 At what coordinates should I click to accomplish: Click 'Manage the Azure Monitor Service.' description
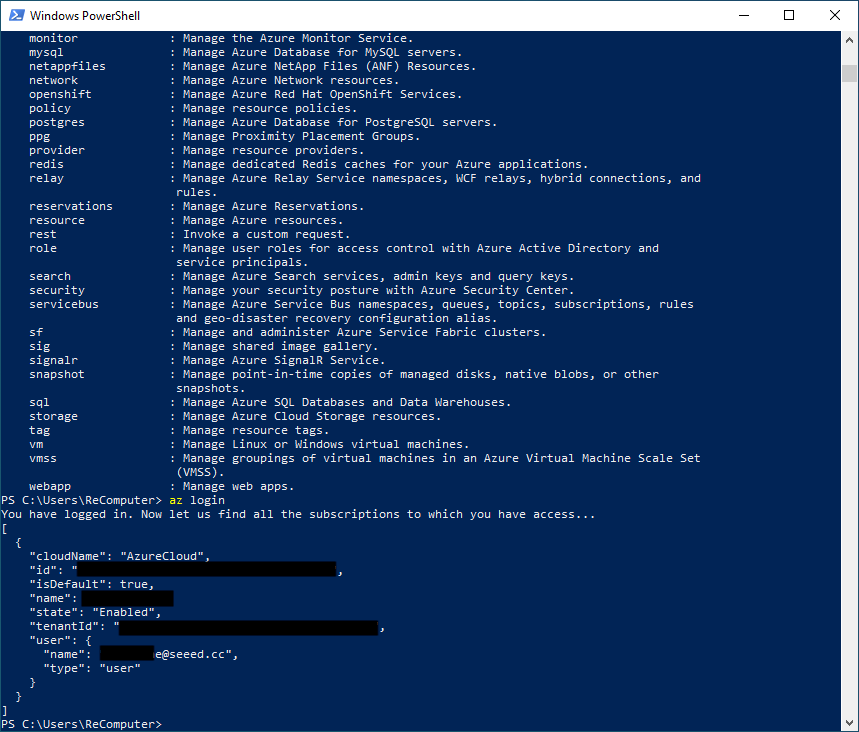297,38
